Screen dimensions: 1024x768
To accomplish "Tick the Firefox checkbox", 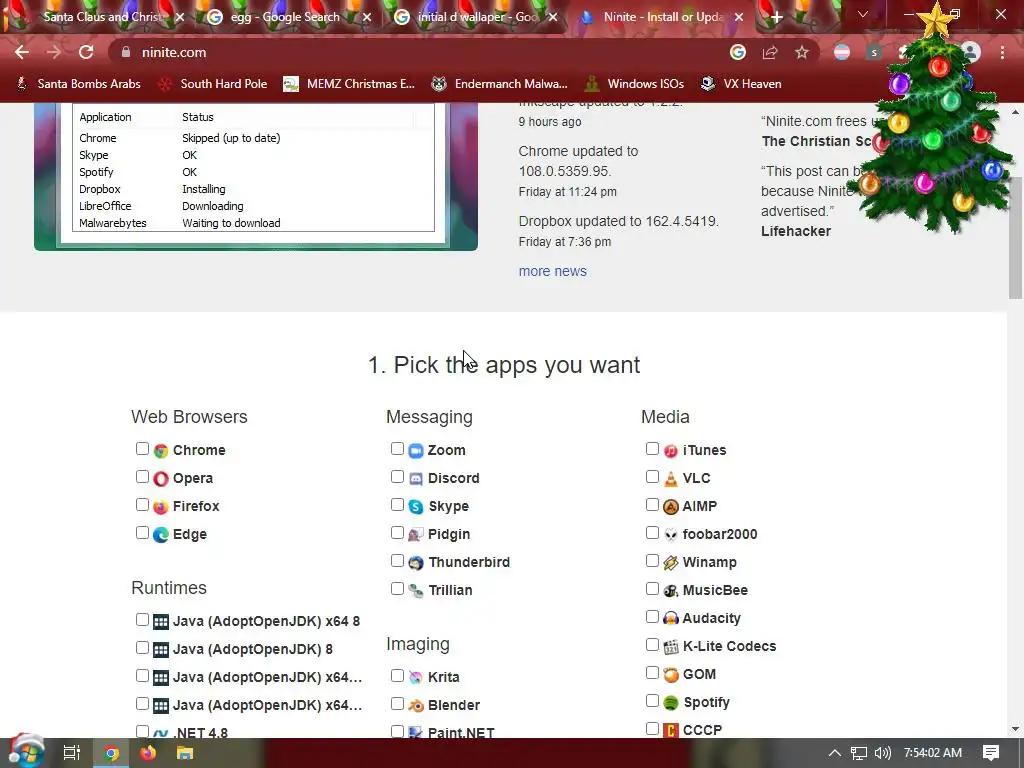I will (142, 505).
